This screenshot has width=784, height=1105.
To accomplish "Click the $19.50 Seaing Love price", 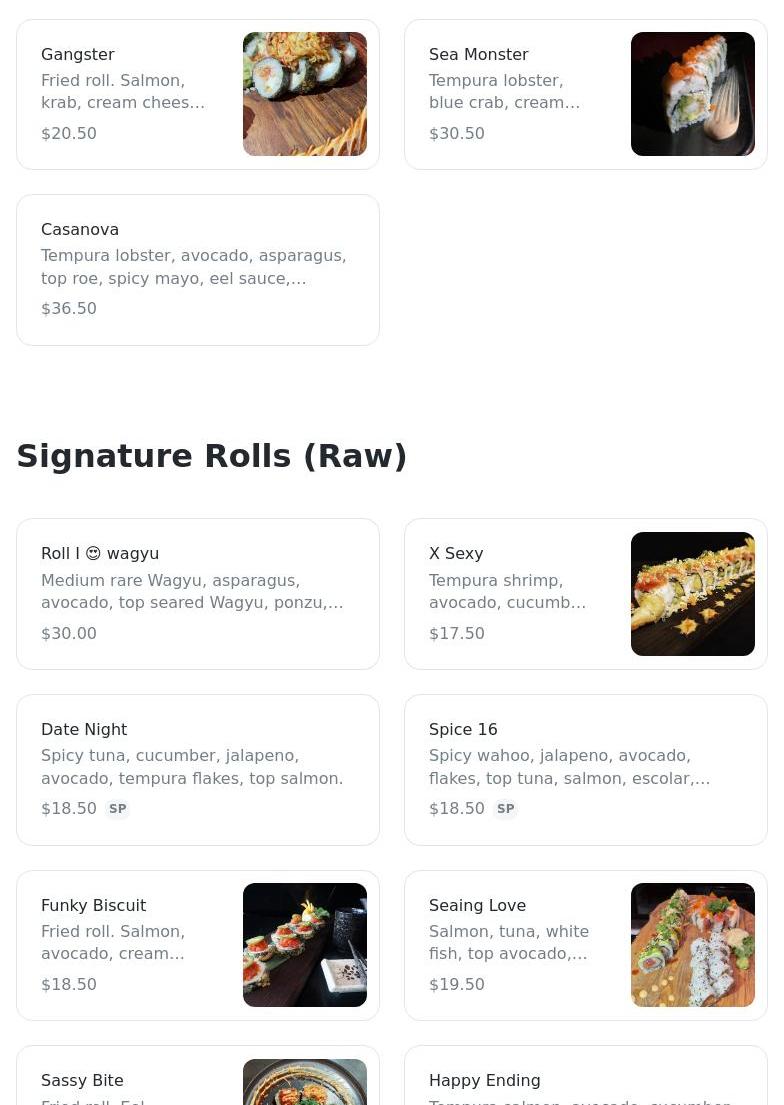I will tap(457, 985).
